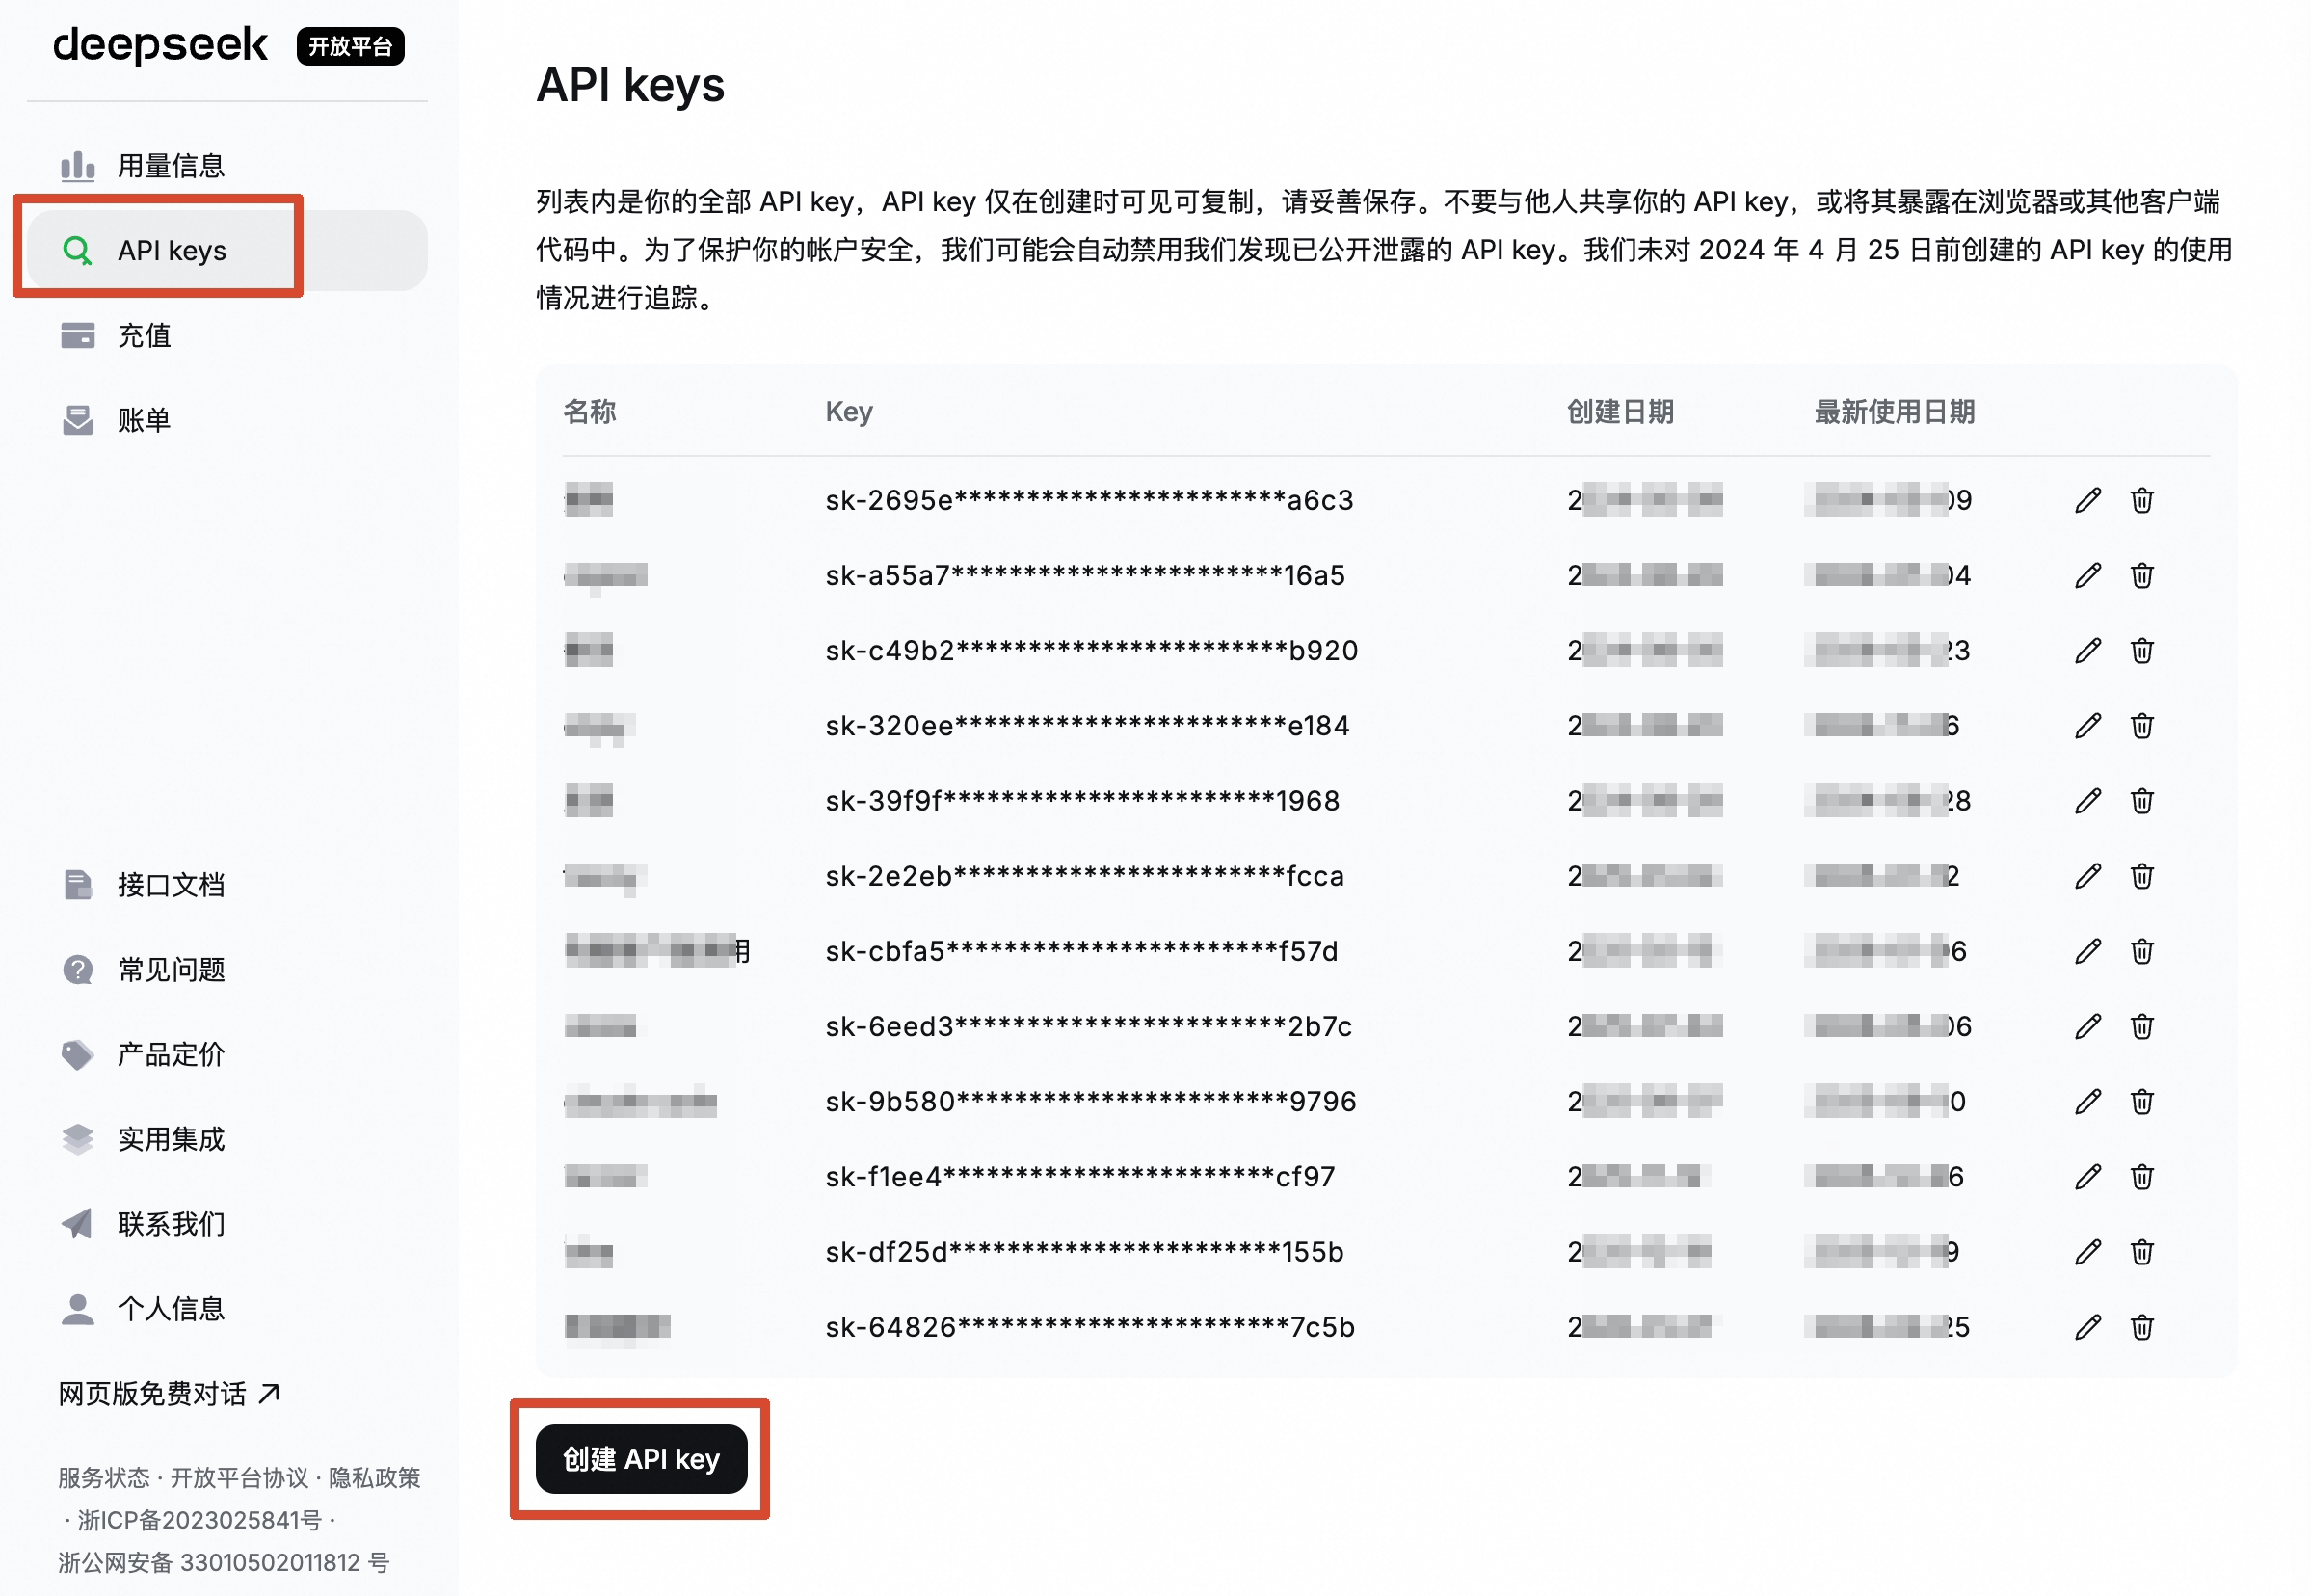Viewport: 2311px width, 1596px height.
Task: Edit the sk-64826 key
Action: [x=2087, y=1327]
